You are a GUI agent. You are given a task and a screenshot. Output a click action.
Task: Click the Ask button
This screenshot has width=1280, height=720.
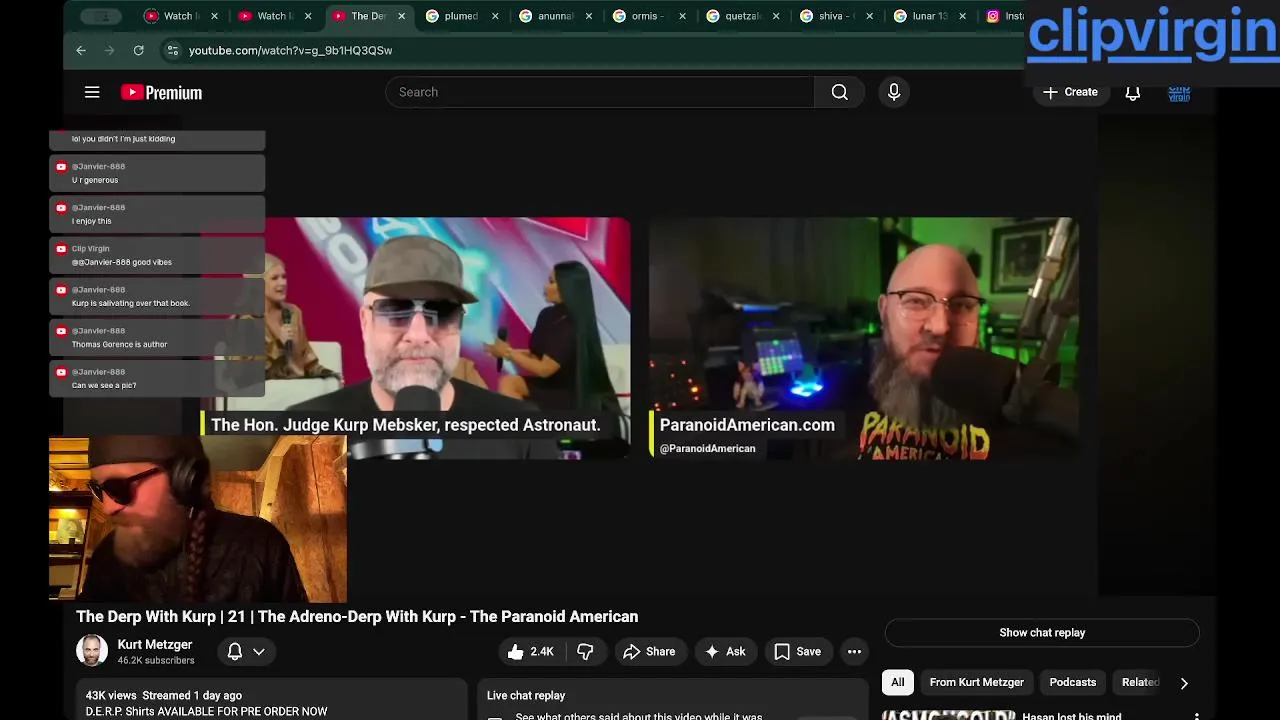click(726, 652)
